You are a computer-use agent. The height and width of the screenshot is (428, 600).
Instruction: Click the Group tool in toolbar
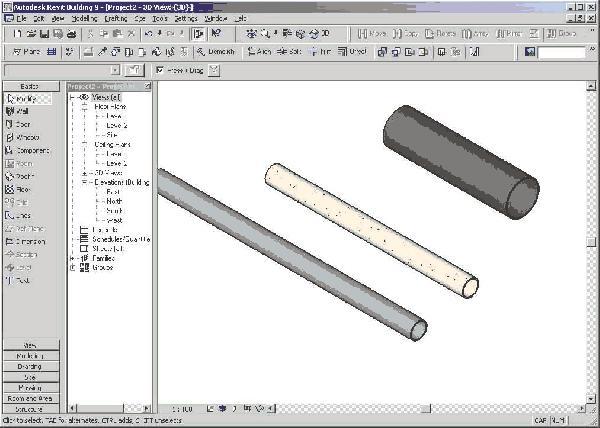pyautogui.click(x=561, y=34)
